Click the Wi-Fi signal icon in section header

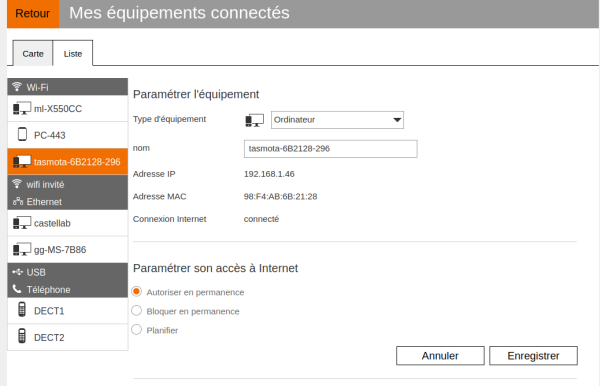click(17, 86)
